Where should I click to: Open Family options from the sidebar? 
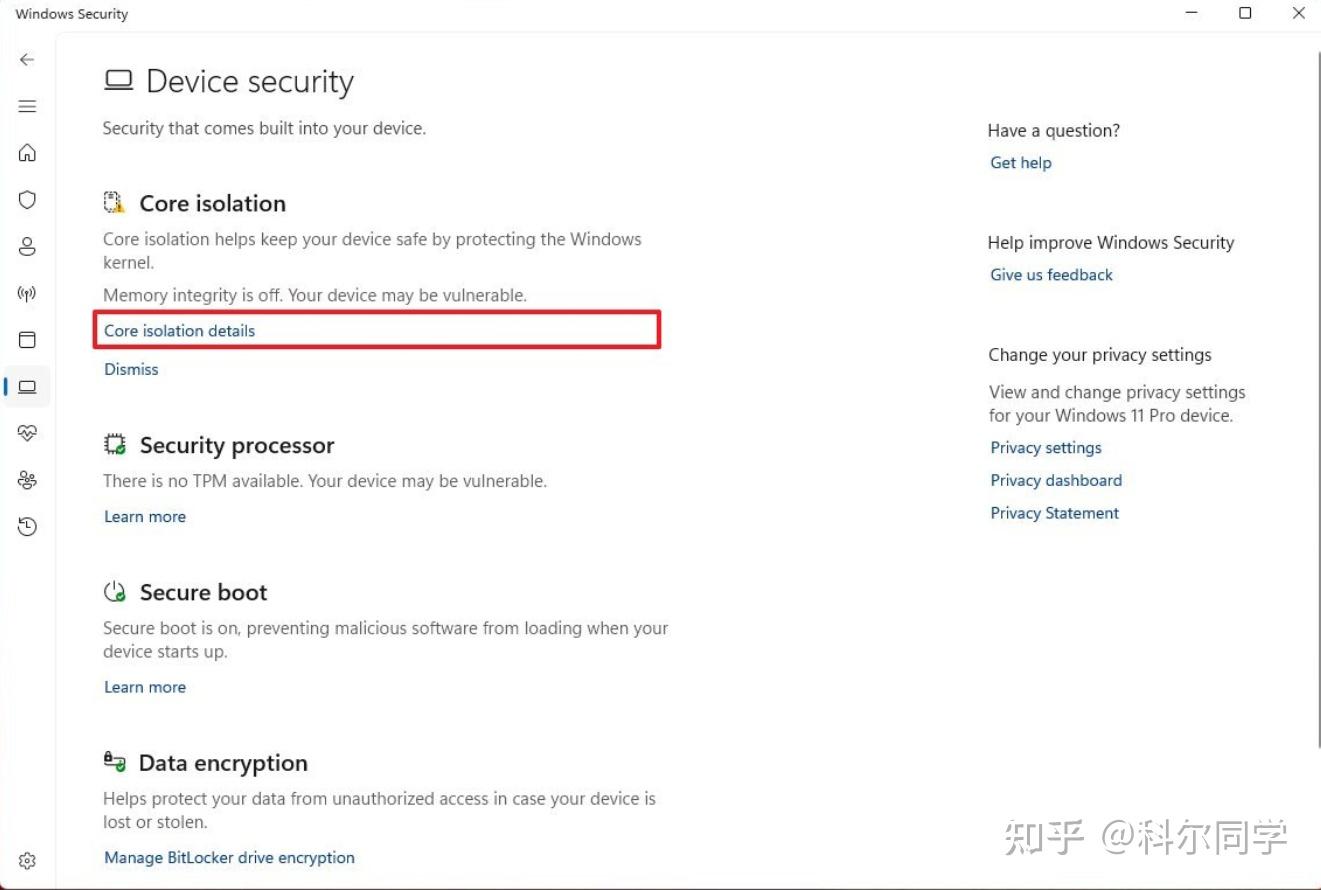pyautogui.click(x=27, y=479)
